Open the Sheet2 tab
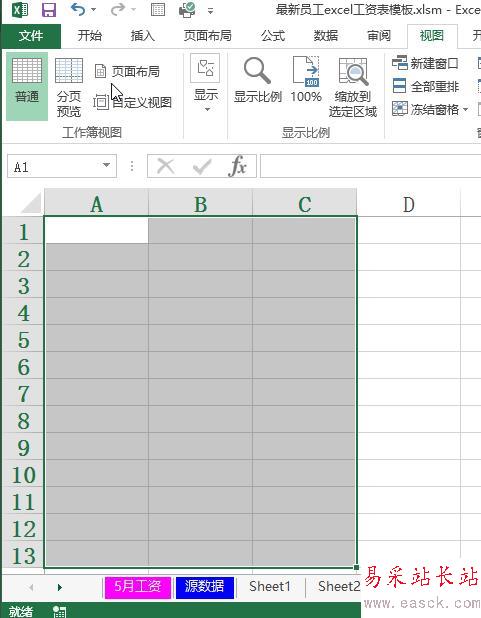481x618 pixels. pos(338,586)
